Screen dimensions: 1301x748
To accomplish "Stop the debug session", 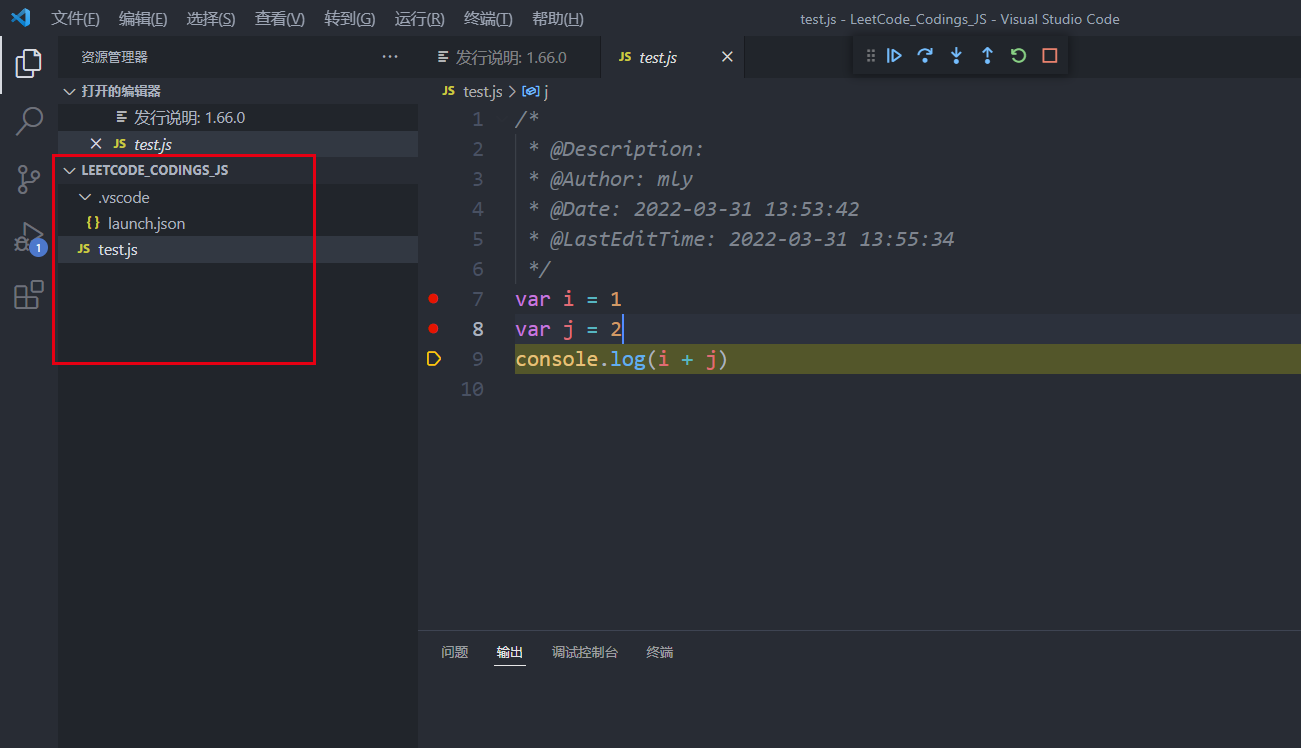I will 1049,56.
